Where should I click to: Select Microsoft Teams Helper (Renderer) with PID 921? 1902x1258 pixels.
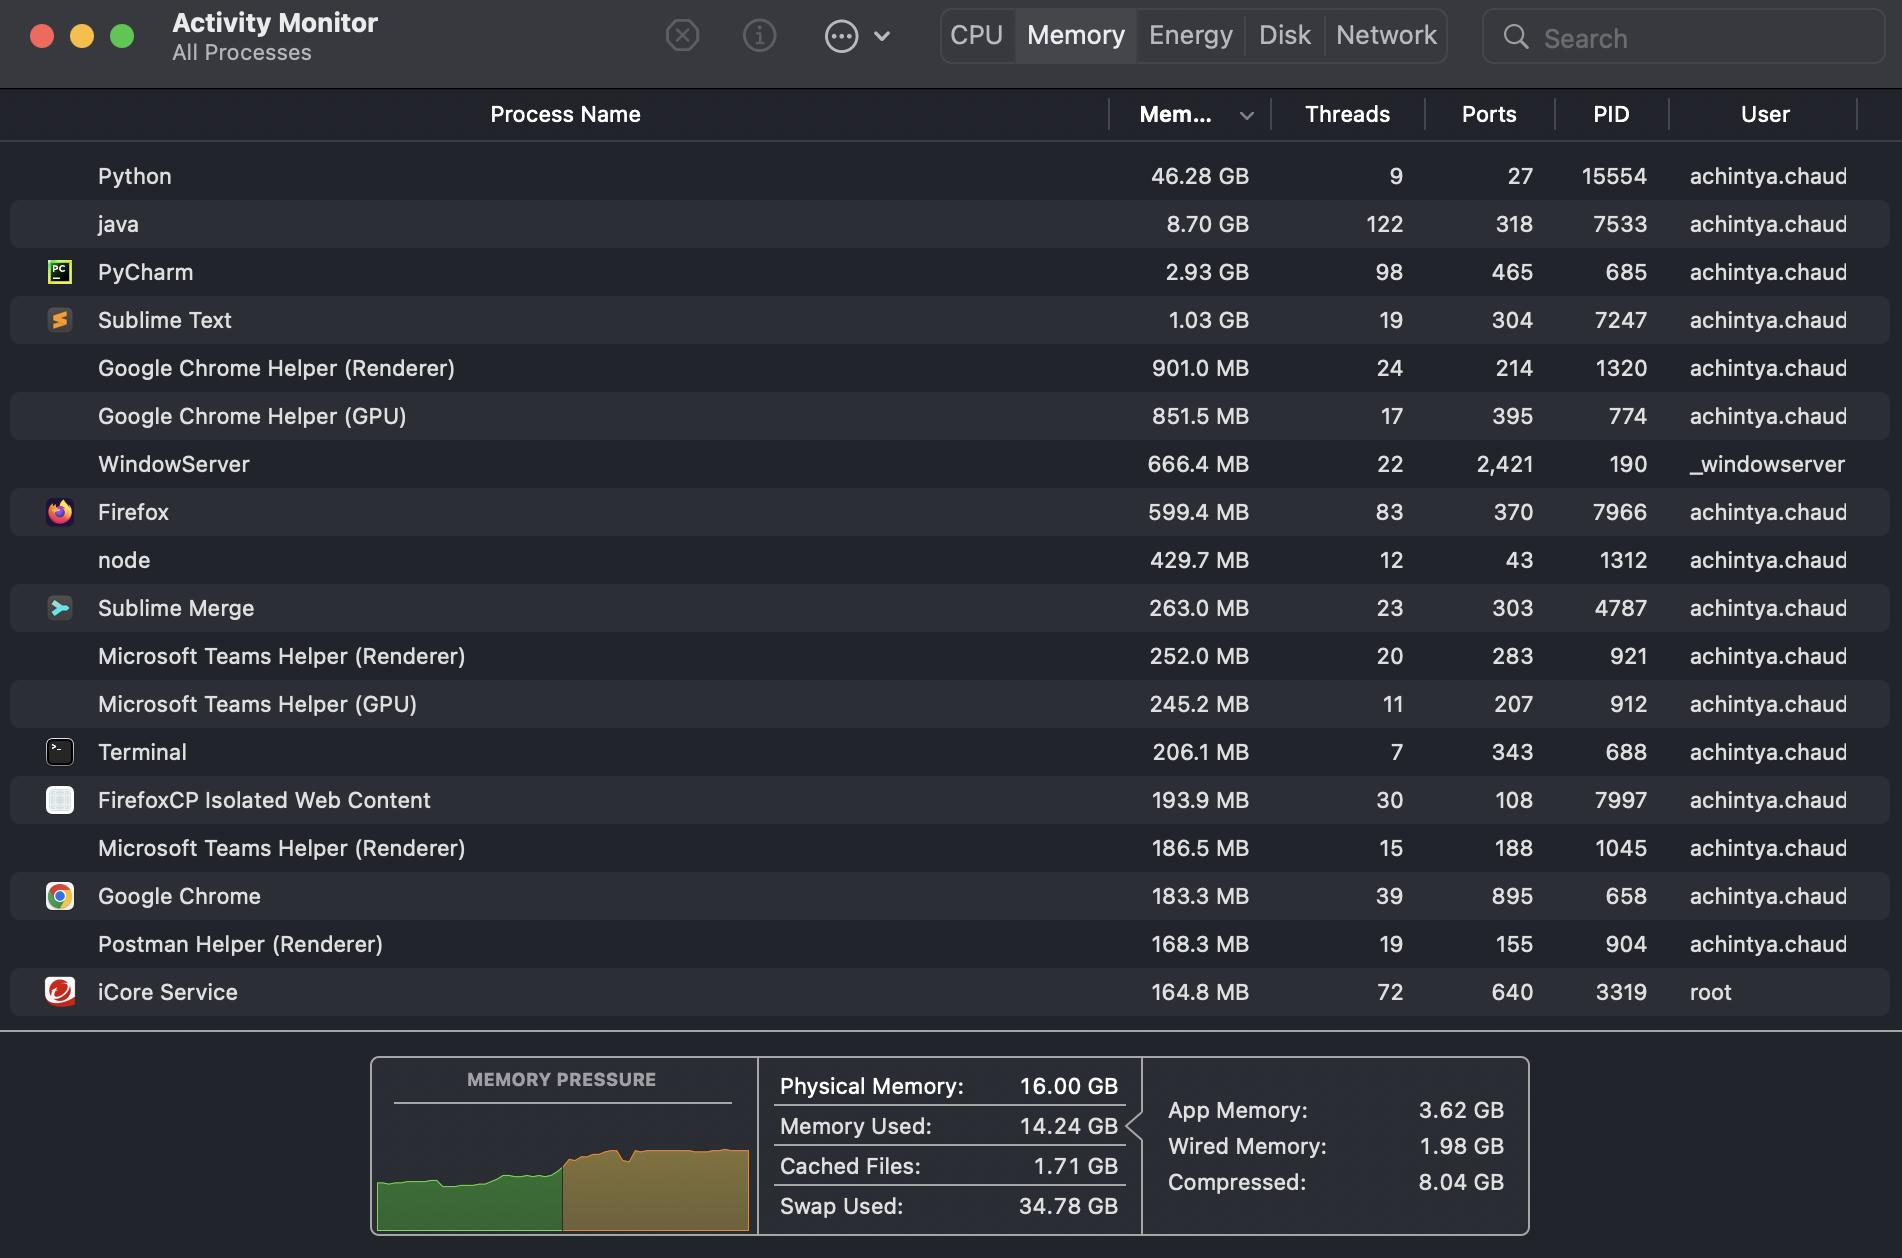pyautogui.click(x=281, y=656)
